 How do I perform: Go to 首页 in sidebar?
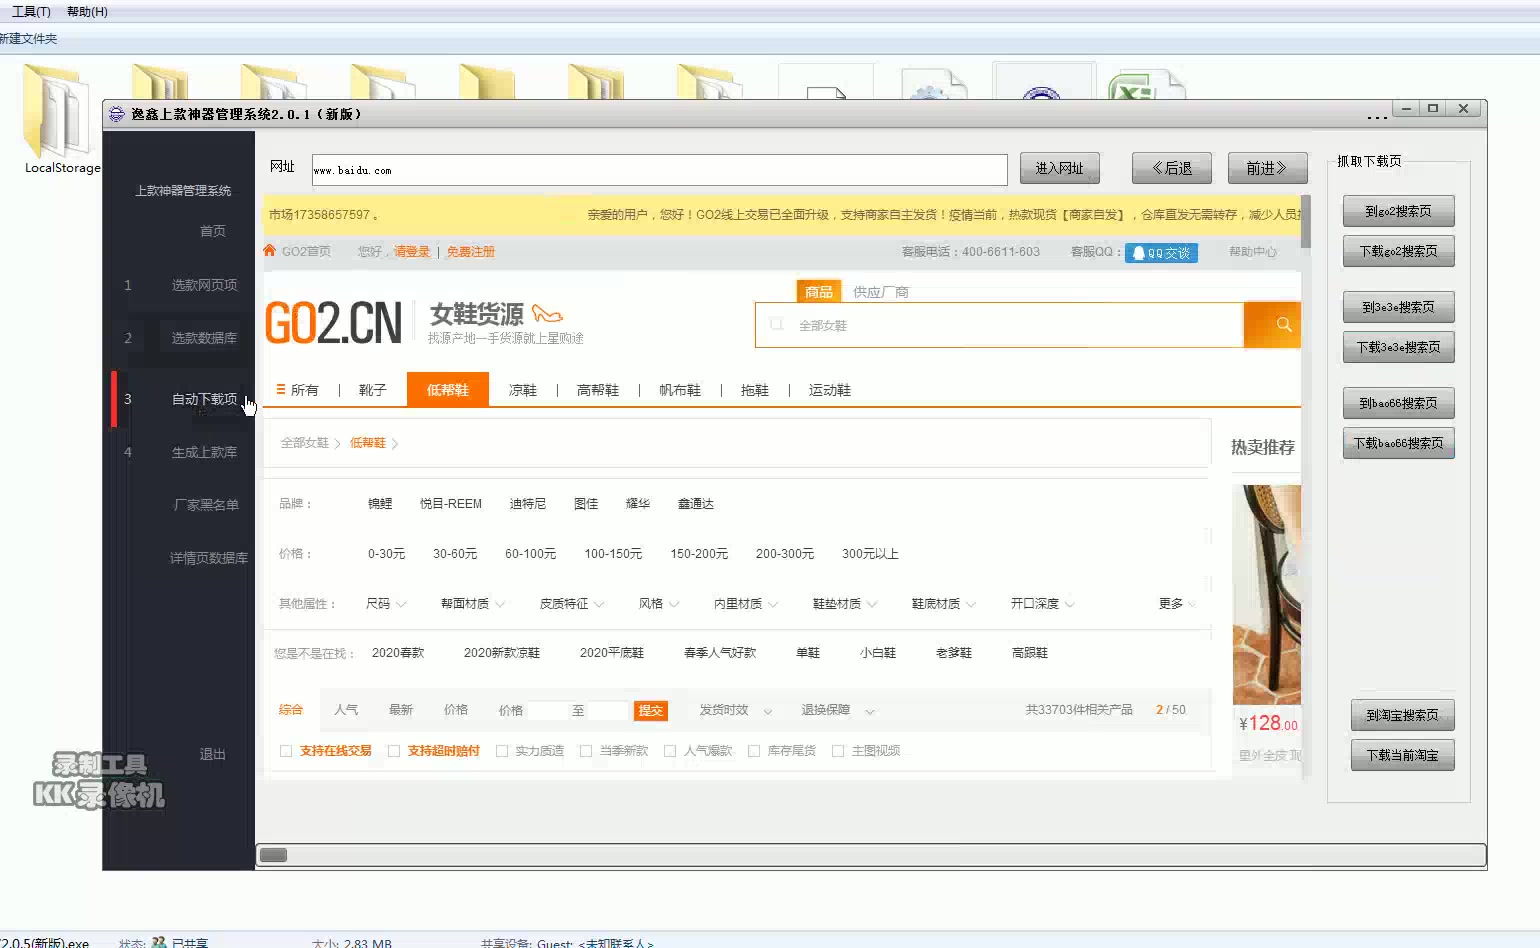[x=213, y=231]
